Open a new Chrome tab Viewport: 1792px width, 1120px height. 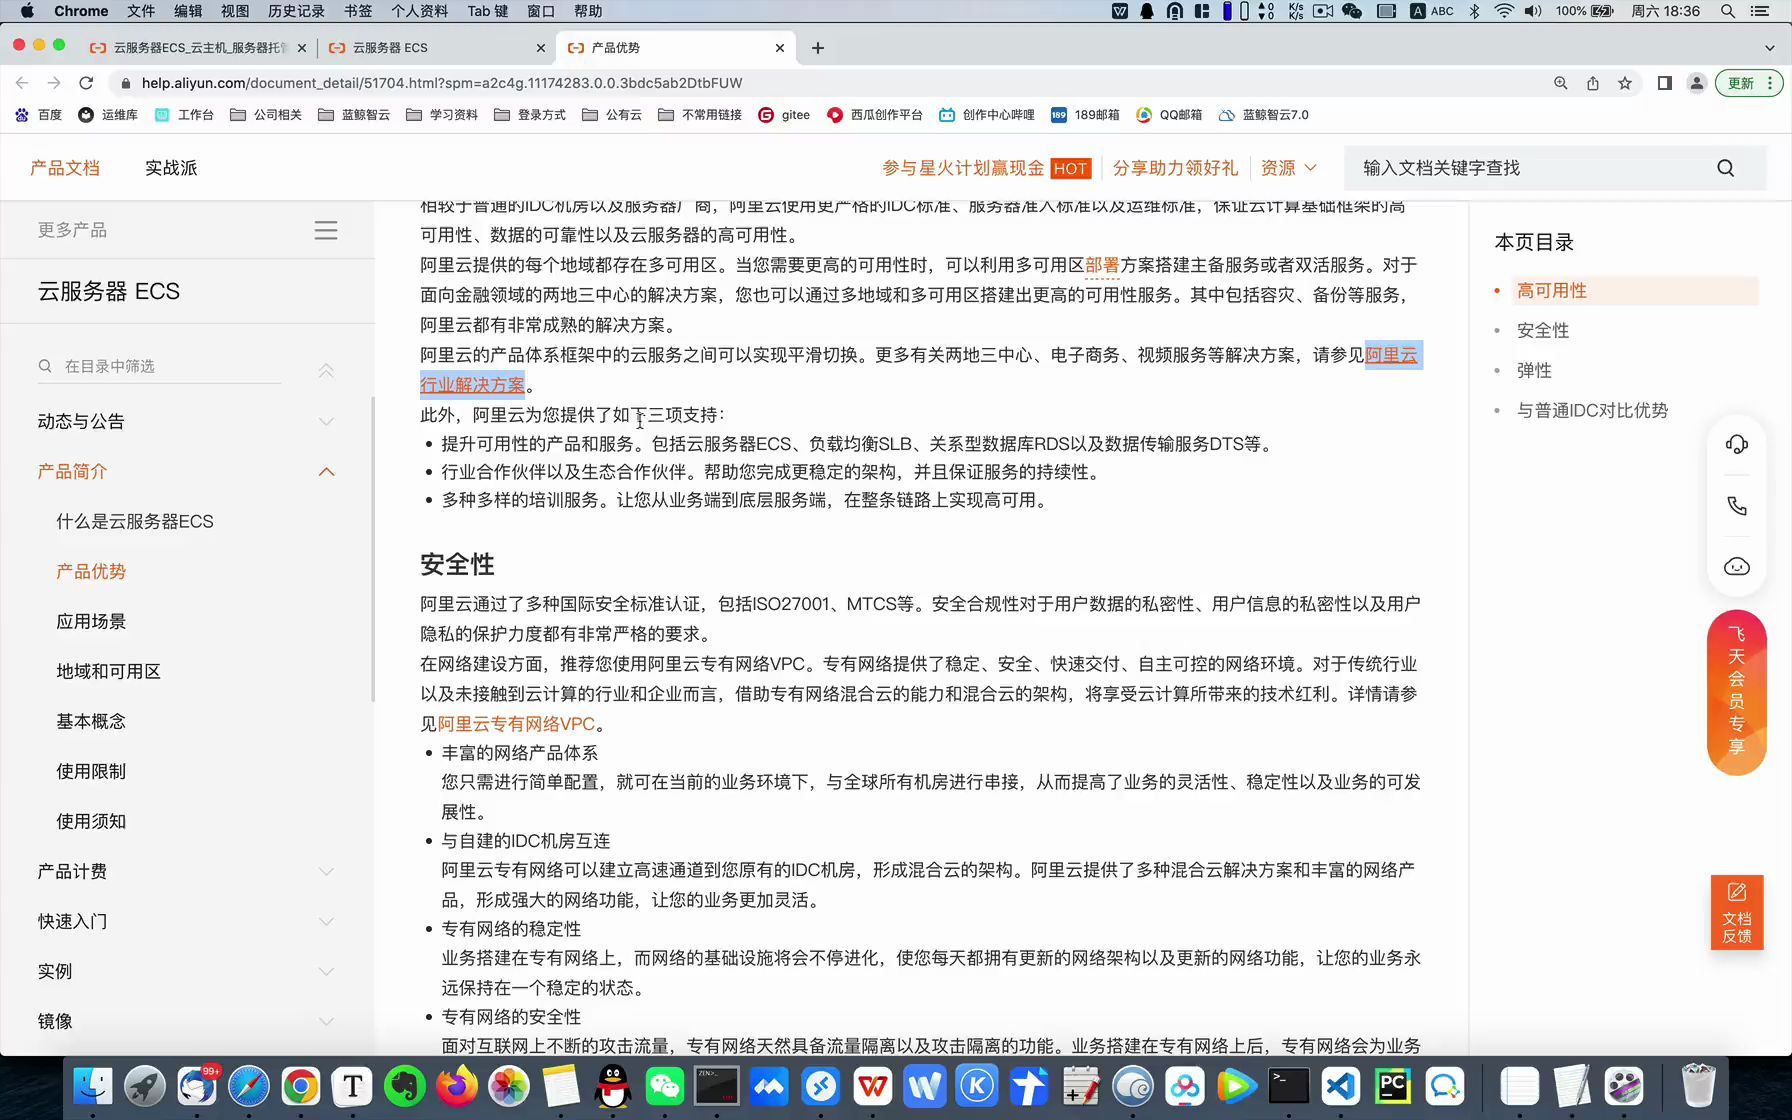tap(818, 48)
